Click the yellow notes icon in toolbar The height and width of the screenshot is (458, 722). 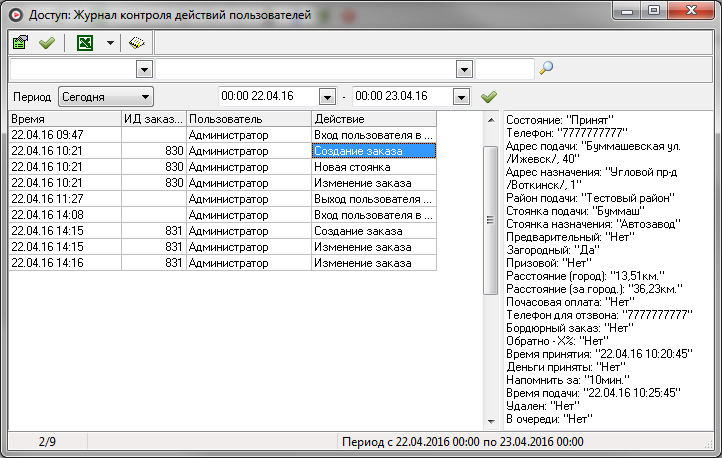pyautogui.click(x=136, y=43)
